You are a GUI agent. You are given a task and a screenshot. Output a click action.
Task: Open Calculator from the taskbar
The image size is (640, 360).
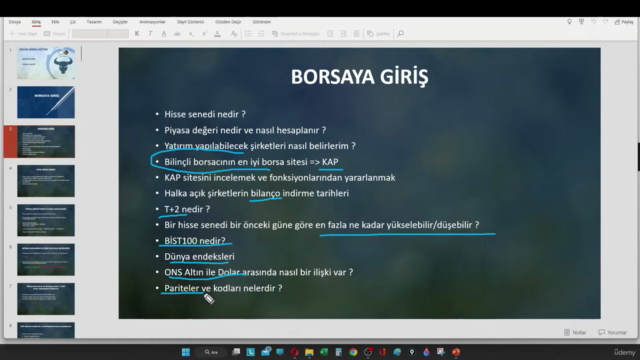(338, 352)
